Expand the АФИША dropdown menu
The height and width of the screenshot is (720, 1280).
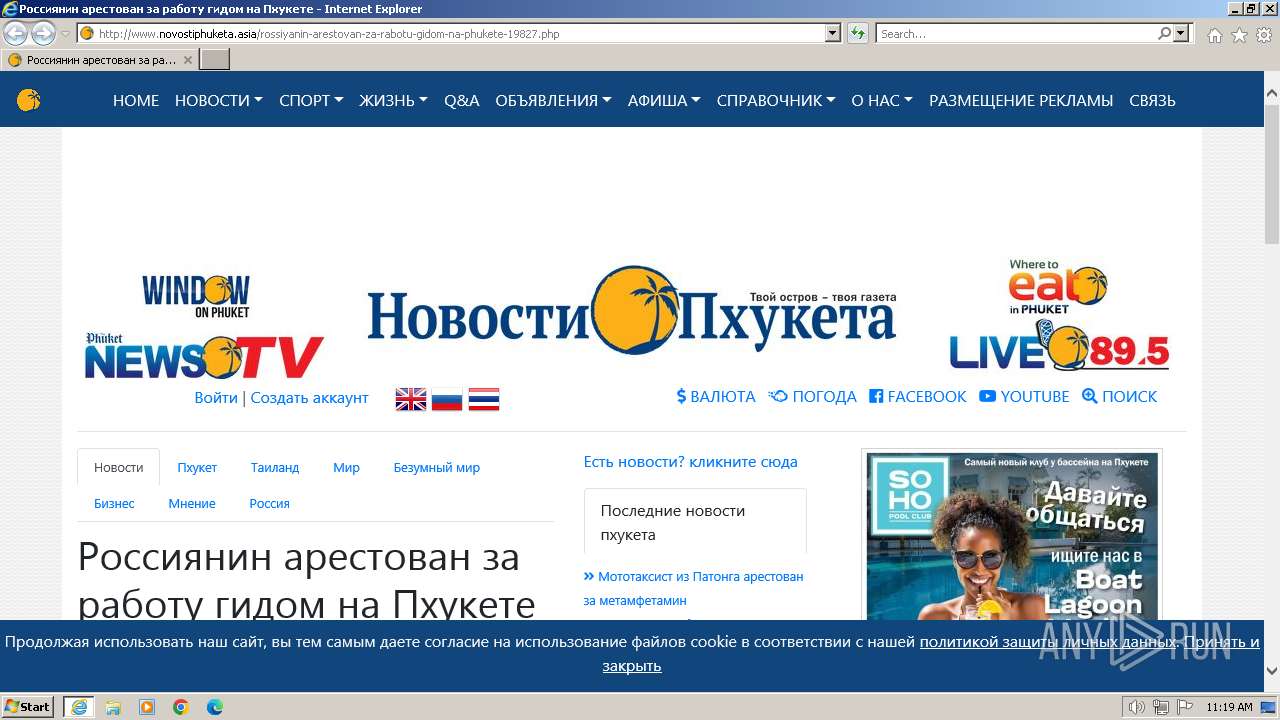(664, 100)
